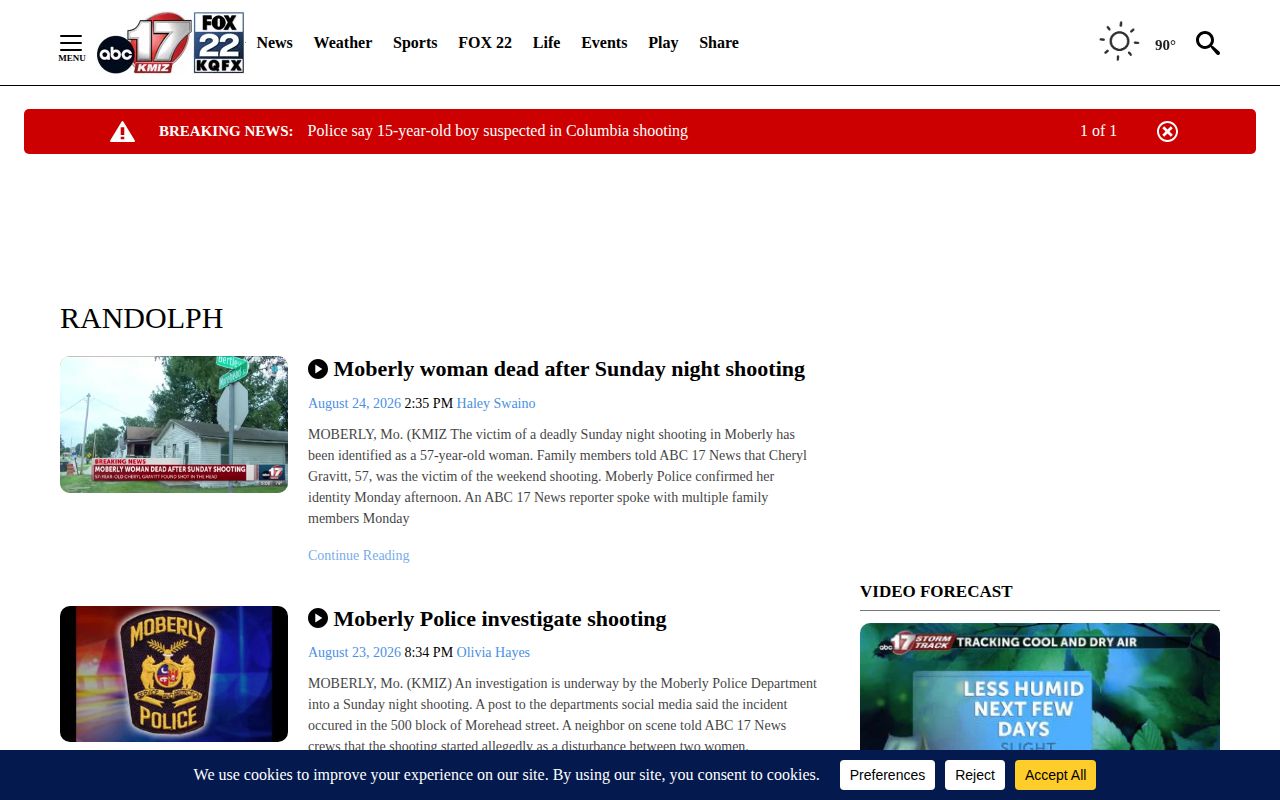Open cookie Preferences
Screen dimensions: 1280x800
coord(887,775)
